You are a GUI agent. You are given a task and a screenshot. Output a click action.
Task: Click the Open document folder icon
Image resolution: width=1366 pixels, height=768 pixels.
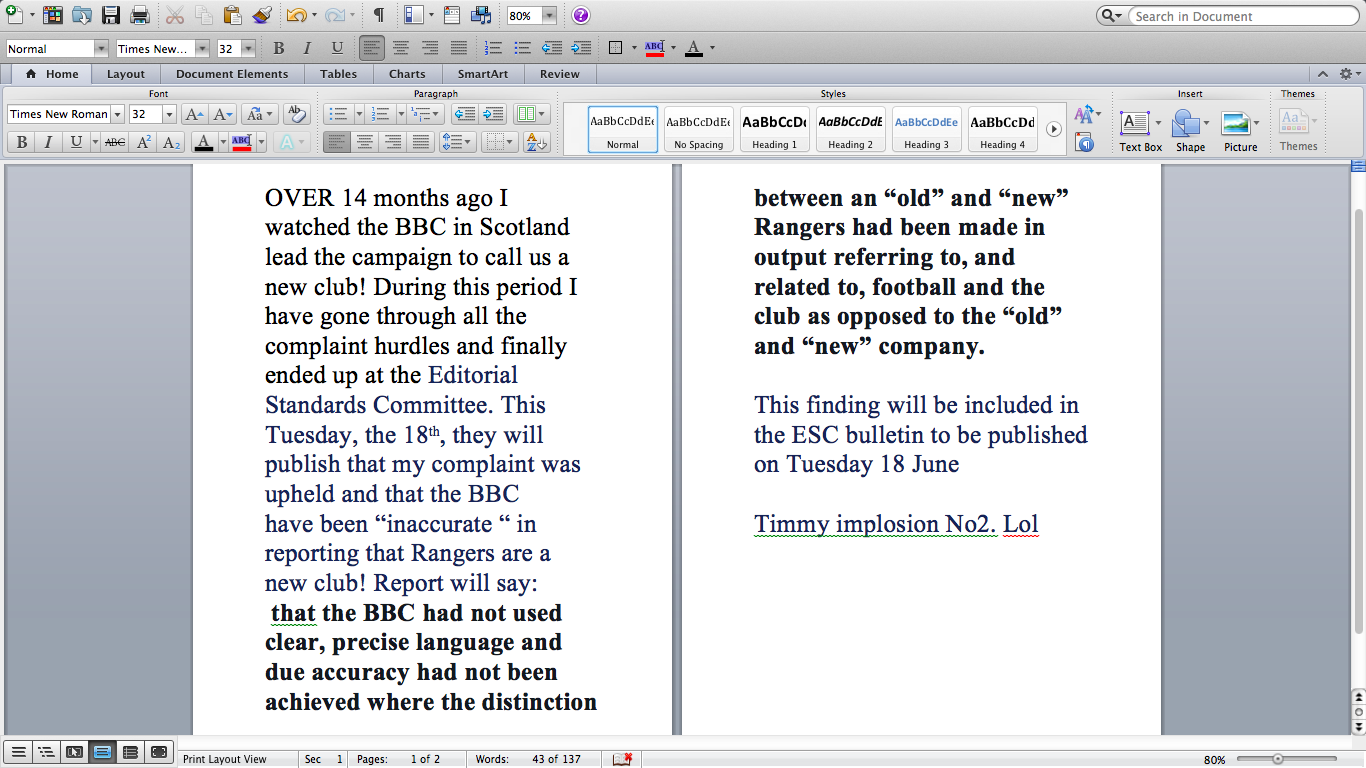[81, 15]
